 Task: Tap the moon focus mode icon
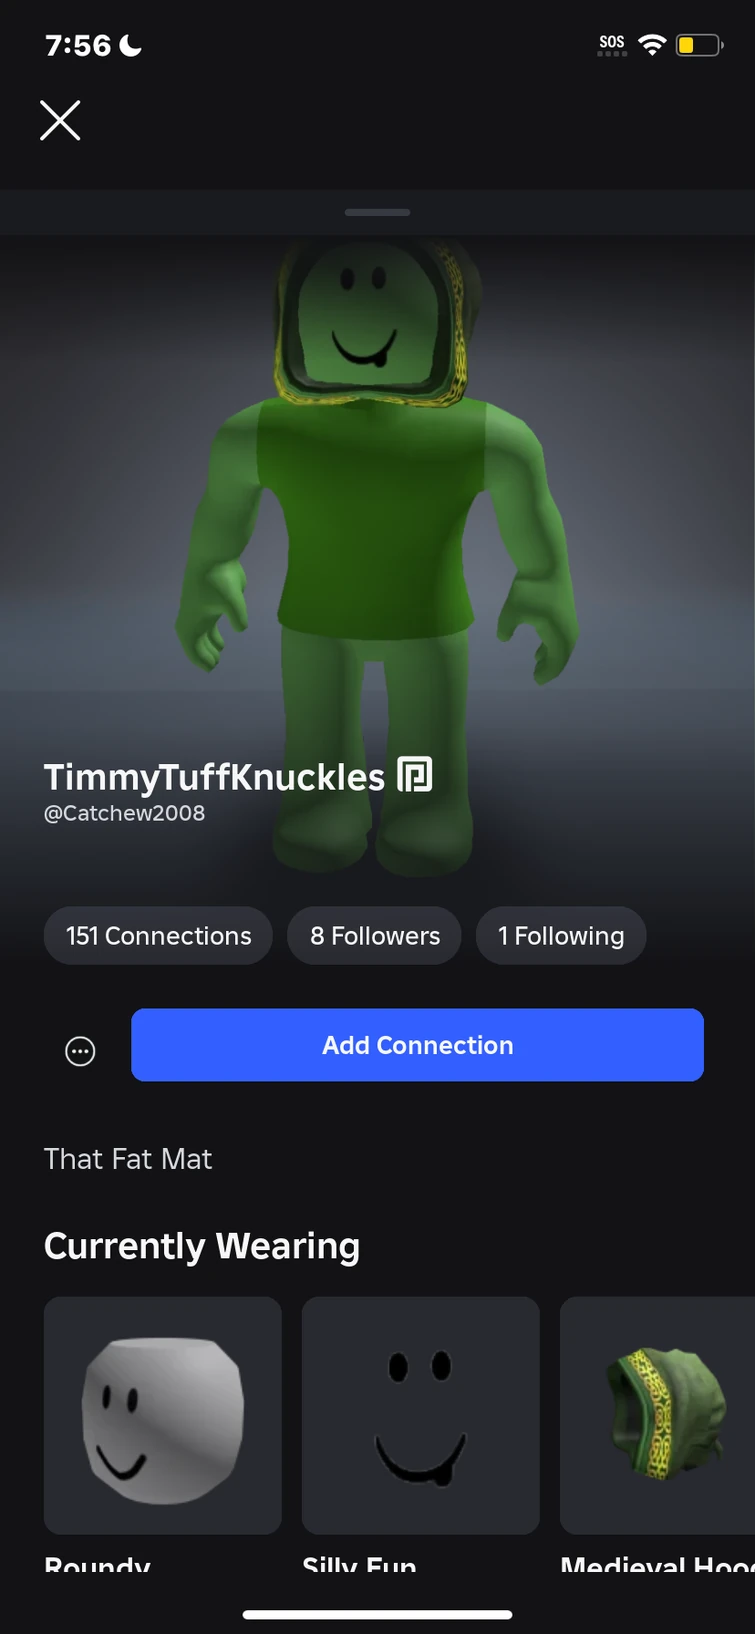coord(131,45)
